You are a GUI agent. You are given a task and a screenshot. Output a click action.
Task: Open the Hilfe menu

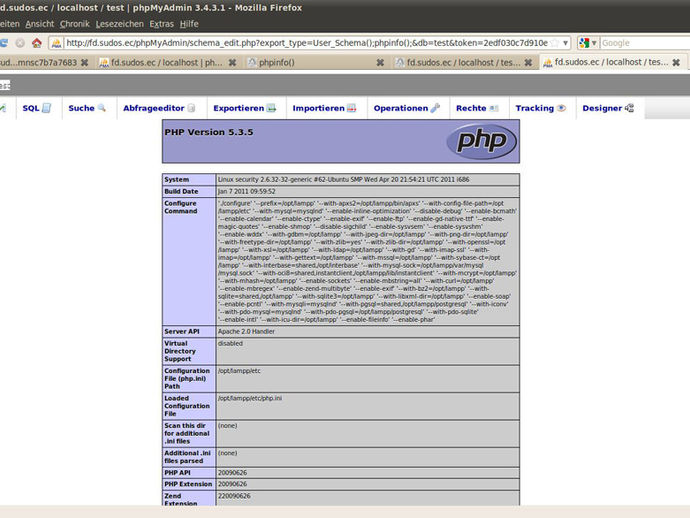click(x=189, y=24)
